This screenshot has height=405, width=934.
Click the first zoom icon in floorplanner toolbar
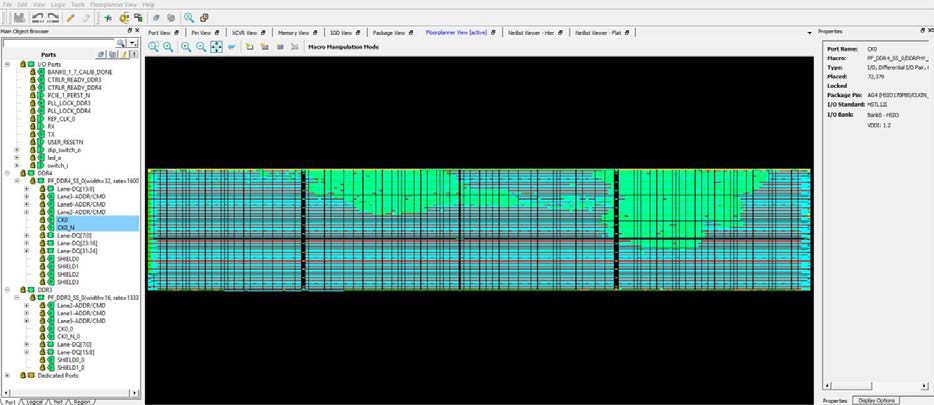tap(154, 47)
